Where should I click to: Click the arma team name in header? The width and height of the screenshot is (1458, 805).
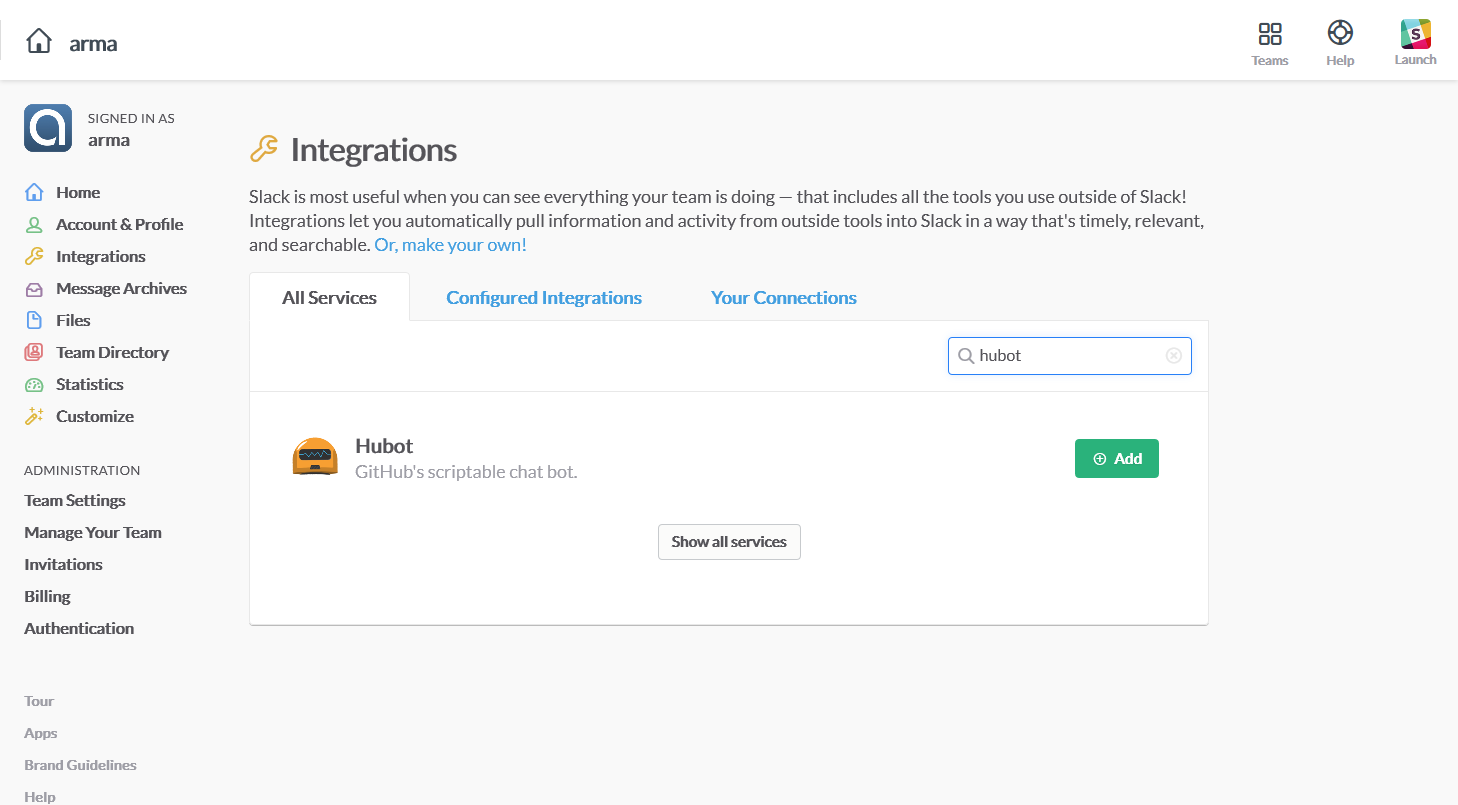point(93,43)
